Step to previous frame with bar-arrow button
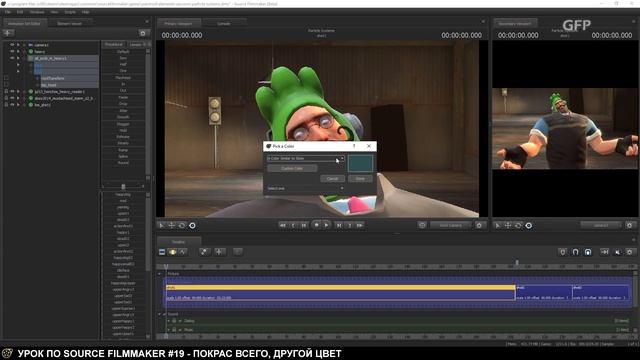 304,225
